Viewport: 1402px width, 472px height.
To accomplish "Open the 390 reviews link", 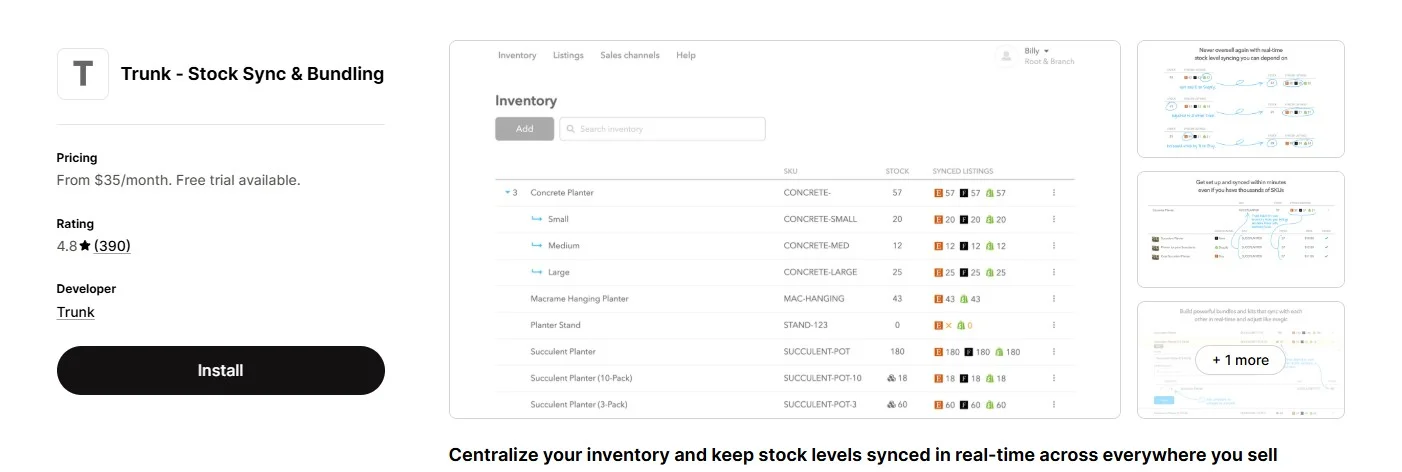I will (112, 246).
